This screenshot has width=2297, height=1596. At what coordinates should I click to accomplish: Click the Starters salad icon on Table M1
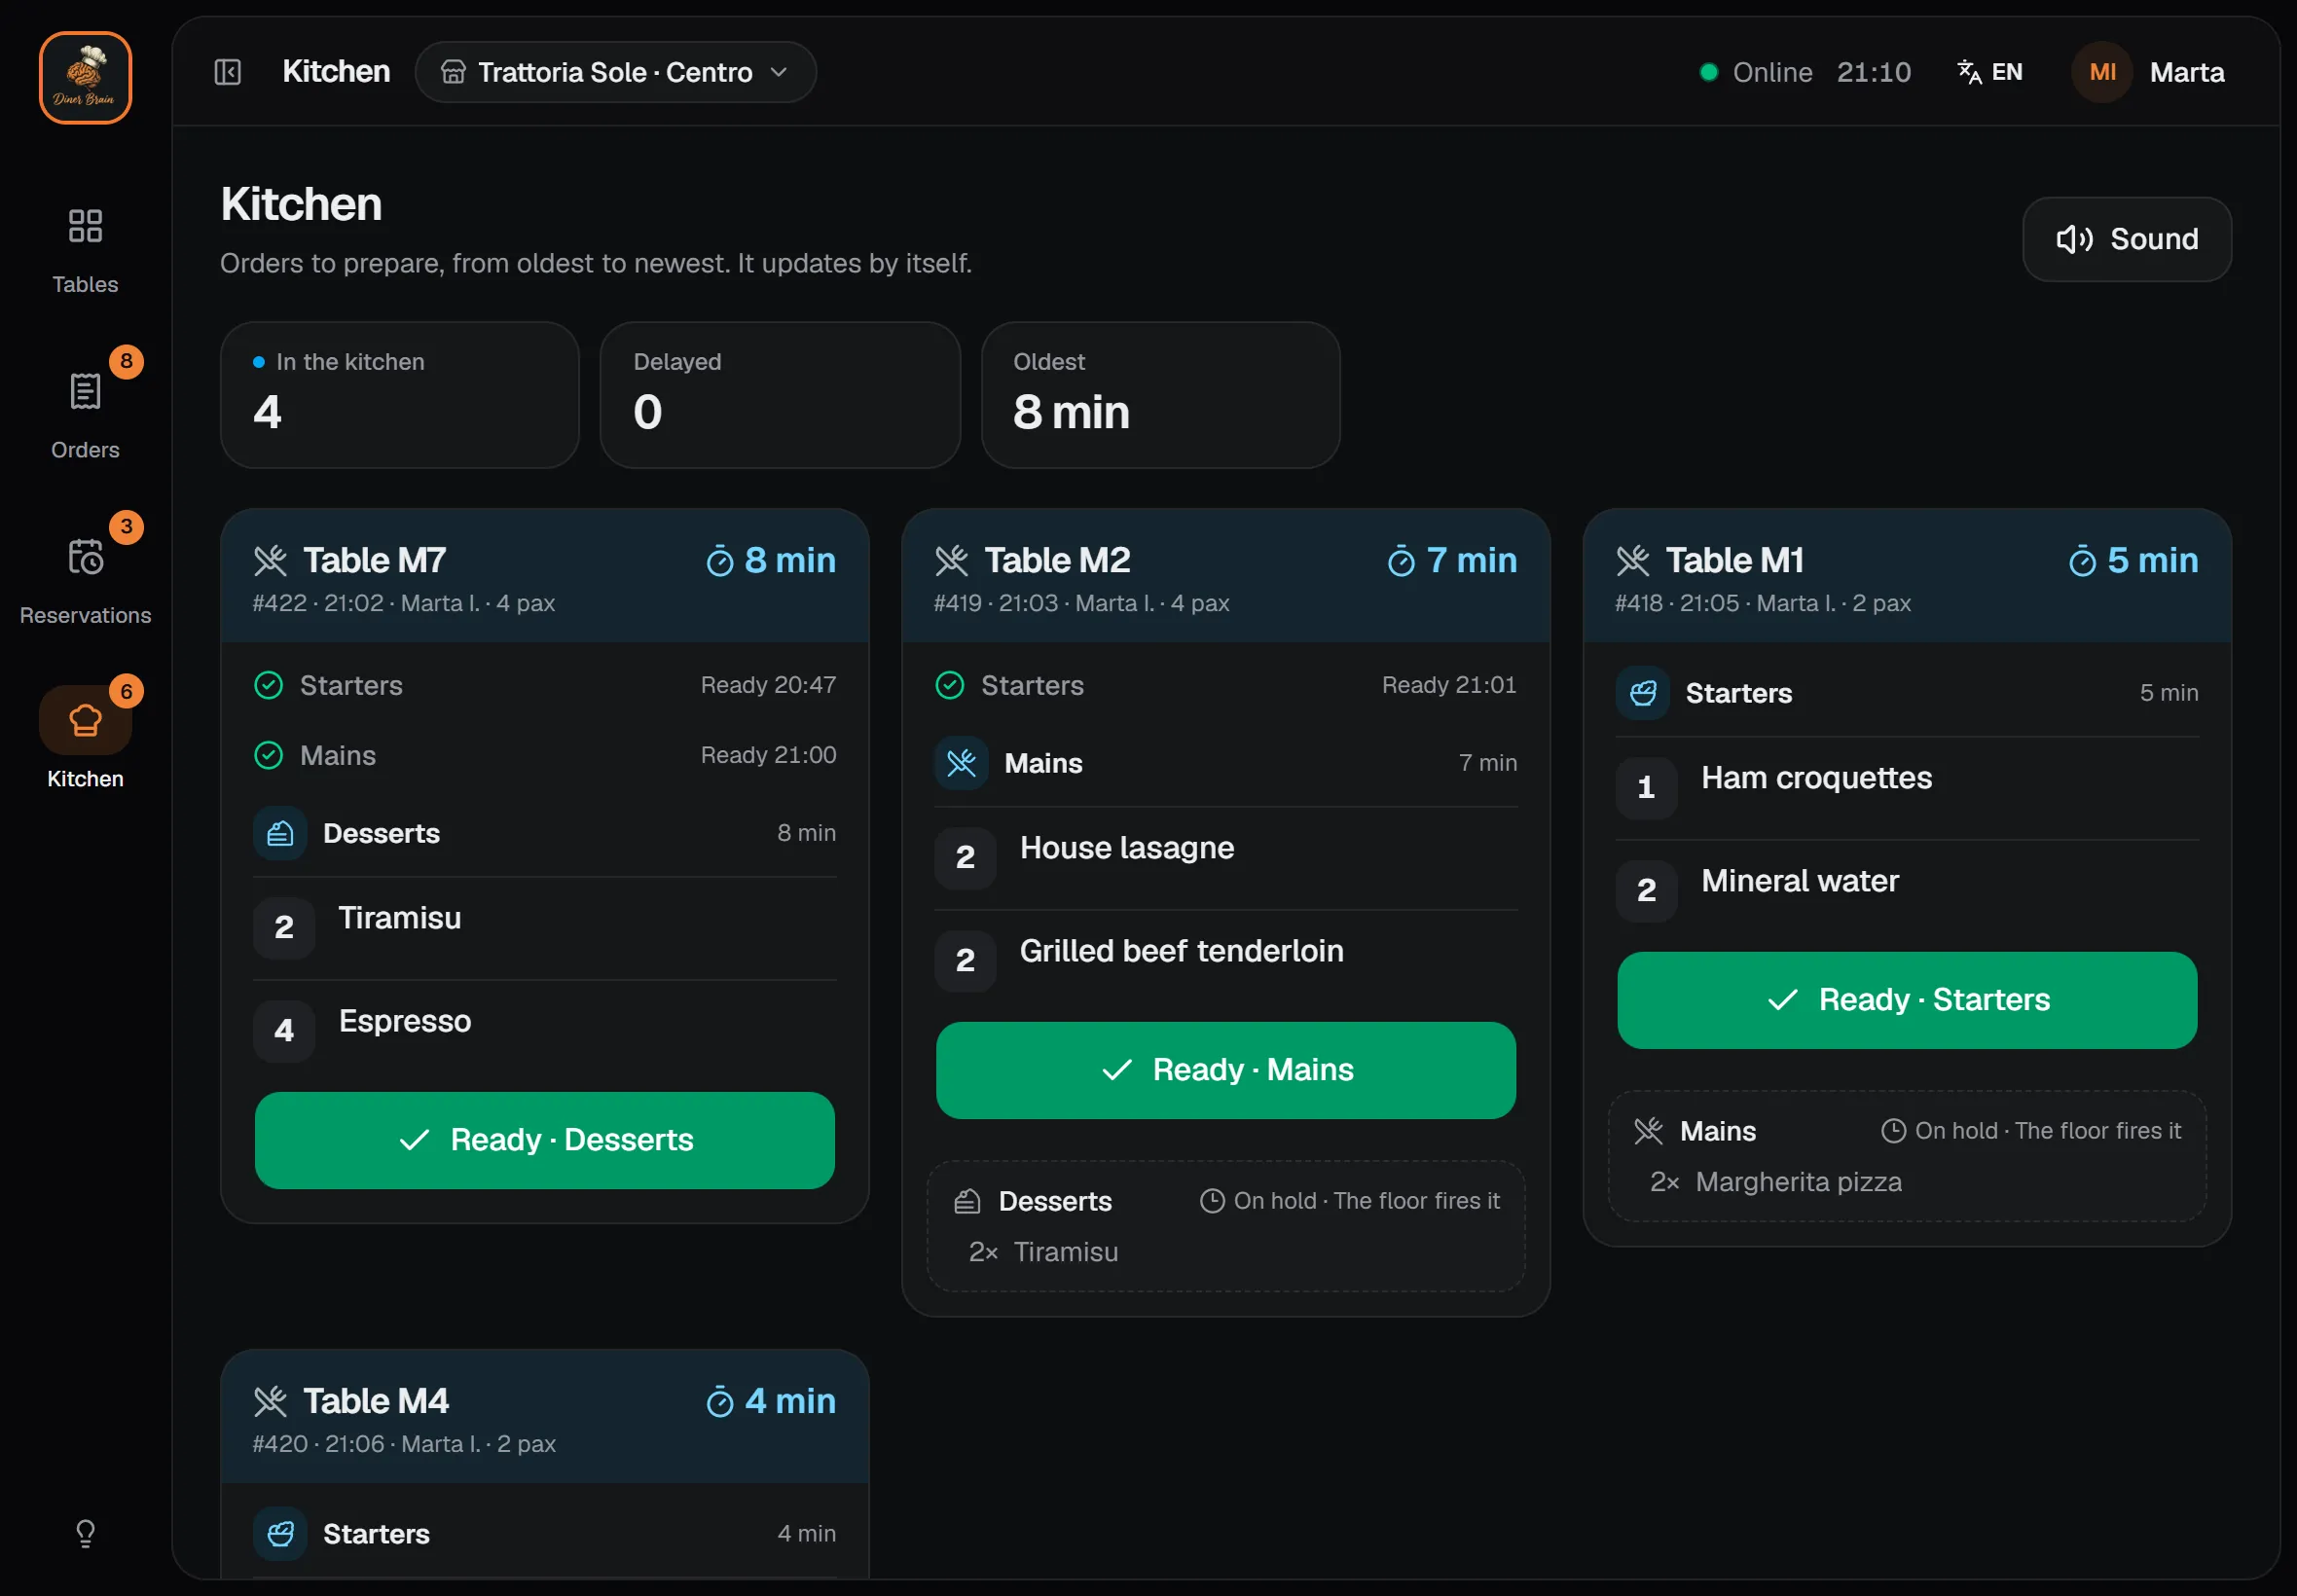(x=1642, y=693)
